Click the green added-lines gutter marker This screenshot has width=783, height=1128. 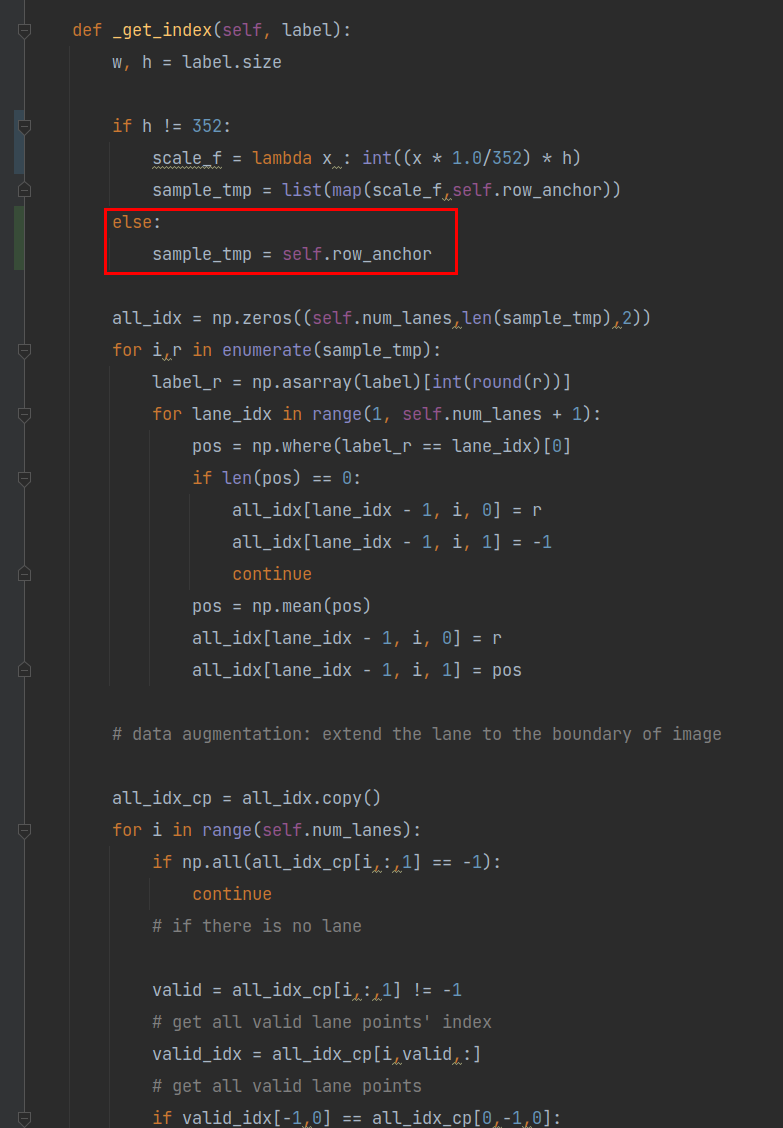click(19, 238)
